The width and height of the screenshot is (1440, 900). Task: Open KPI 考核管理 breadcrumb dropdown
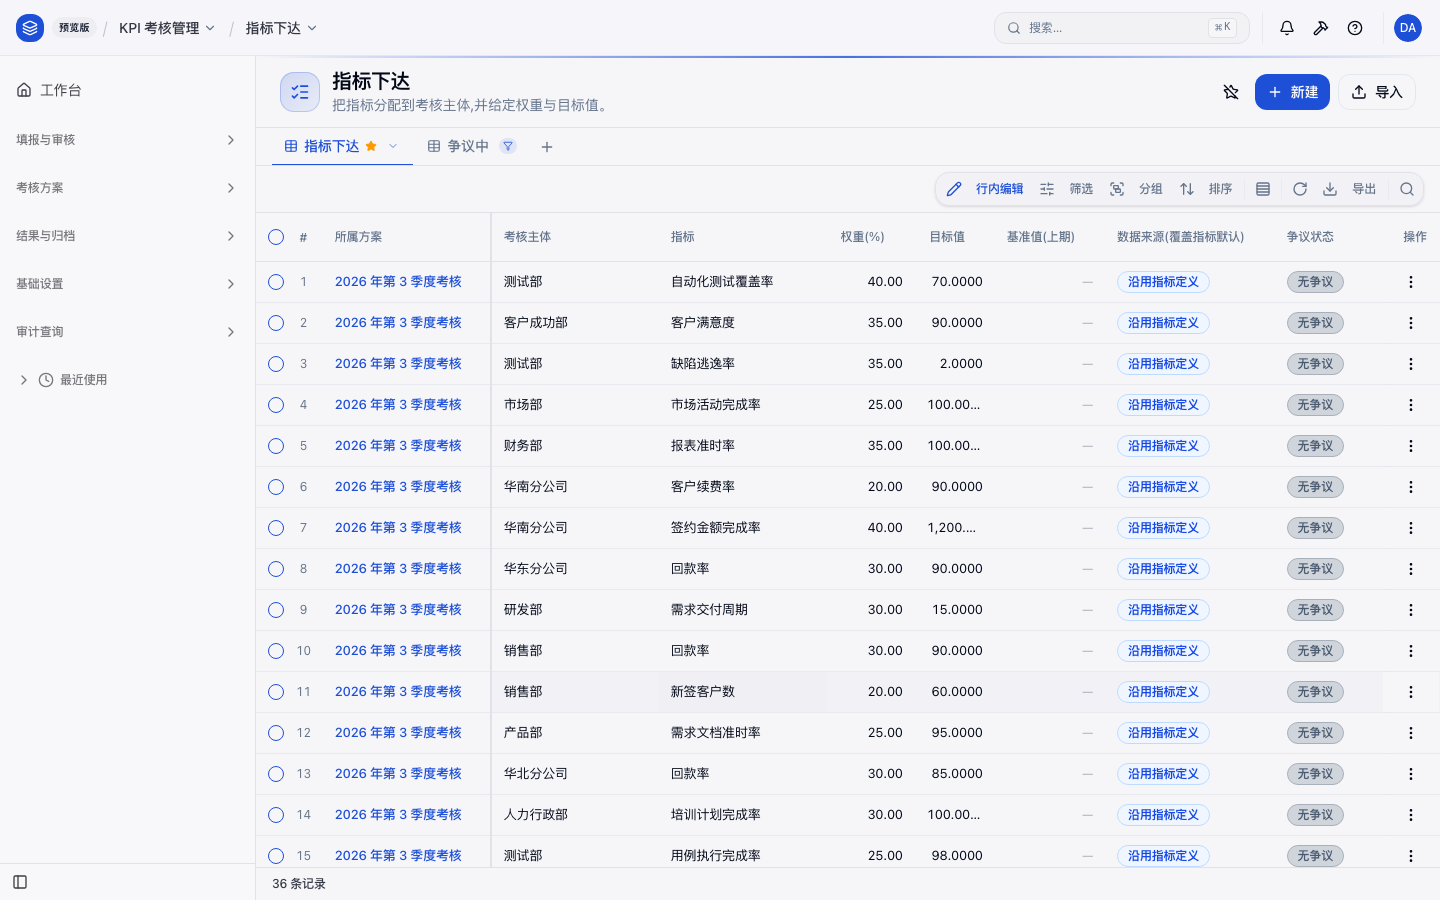[x=167, y=28]
